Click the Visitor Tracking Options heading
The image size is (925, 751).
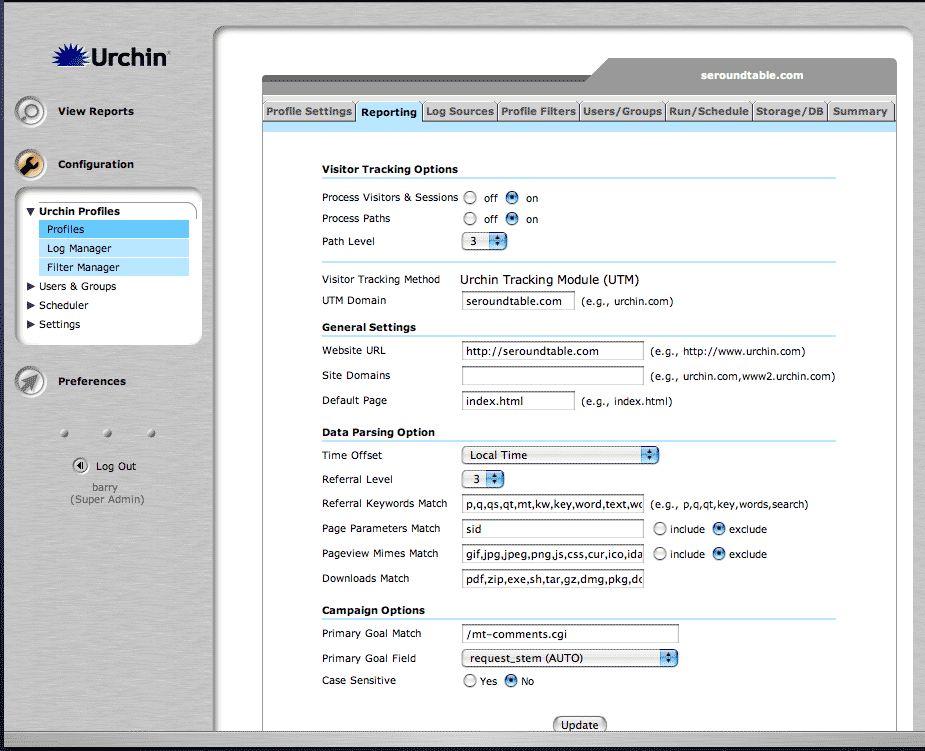pyautogui.click(x=390, y=169)
